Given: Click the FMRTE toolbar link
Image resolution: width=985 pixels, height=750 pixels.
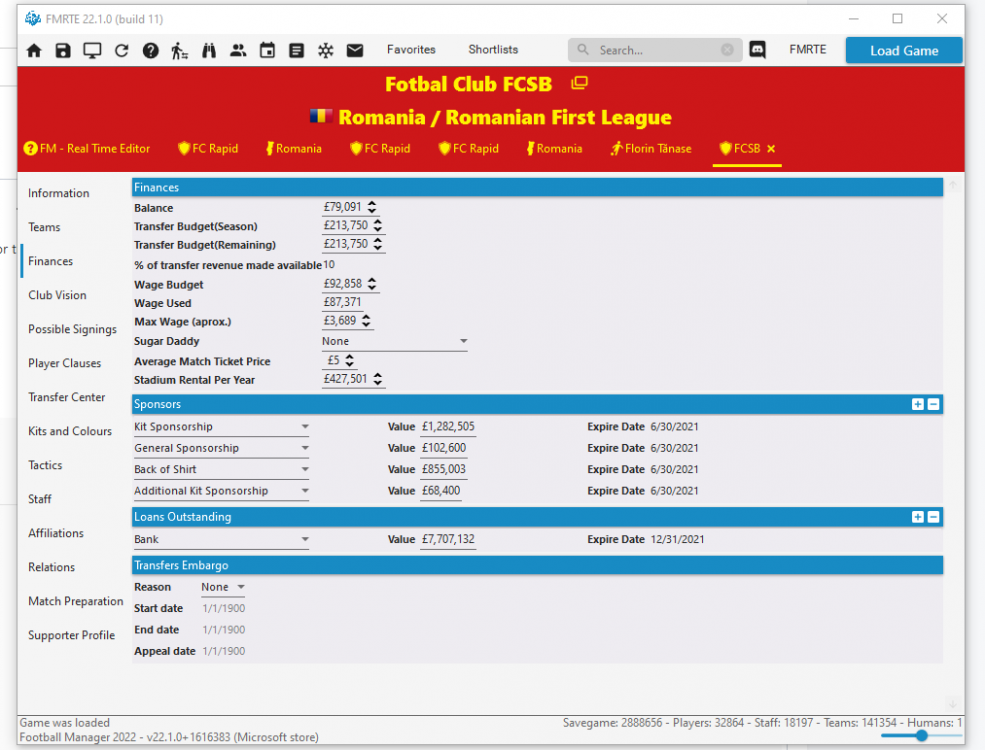Looking at the screenshot, I should coord(808,50).
